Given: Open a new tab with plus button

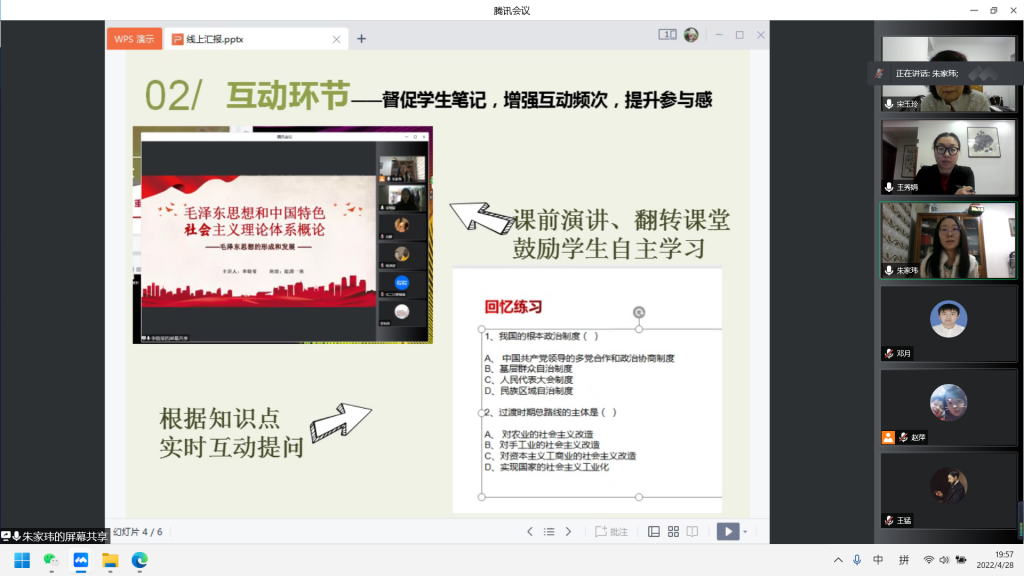Looking at the screenshot, I should coord(361,39).
